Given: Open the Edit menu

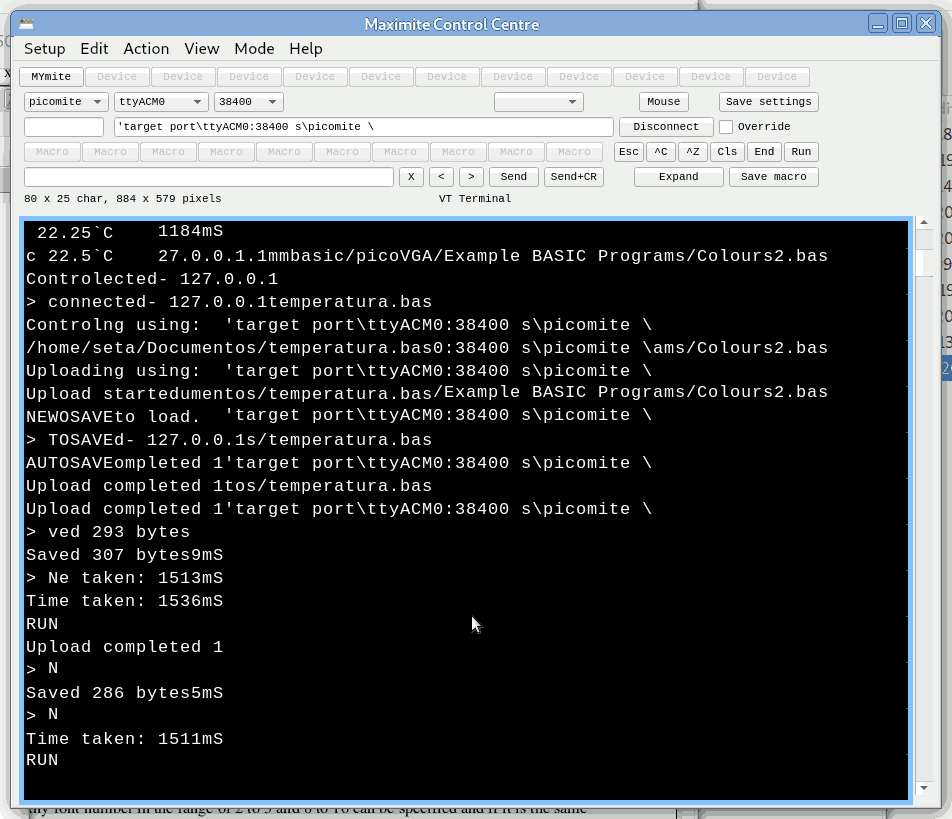Looking at the screenshot, I should pyautogui.click(x=94, y=49).
